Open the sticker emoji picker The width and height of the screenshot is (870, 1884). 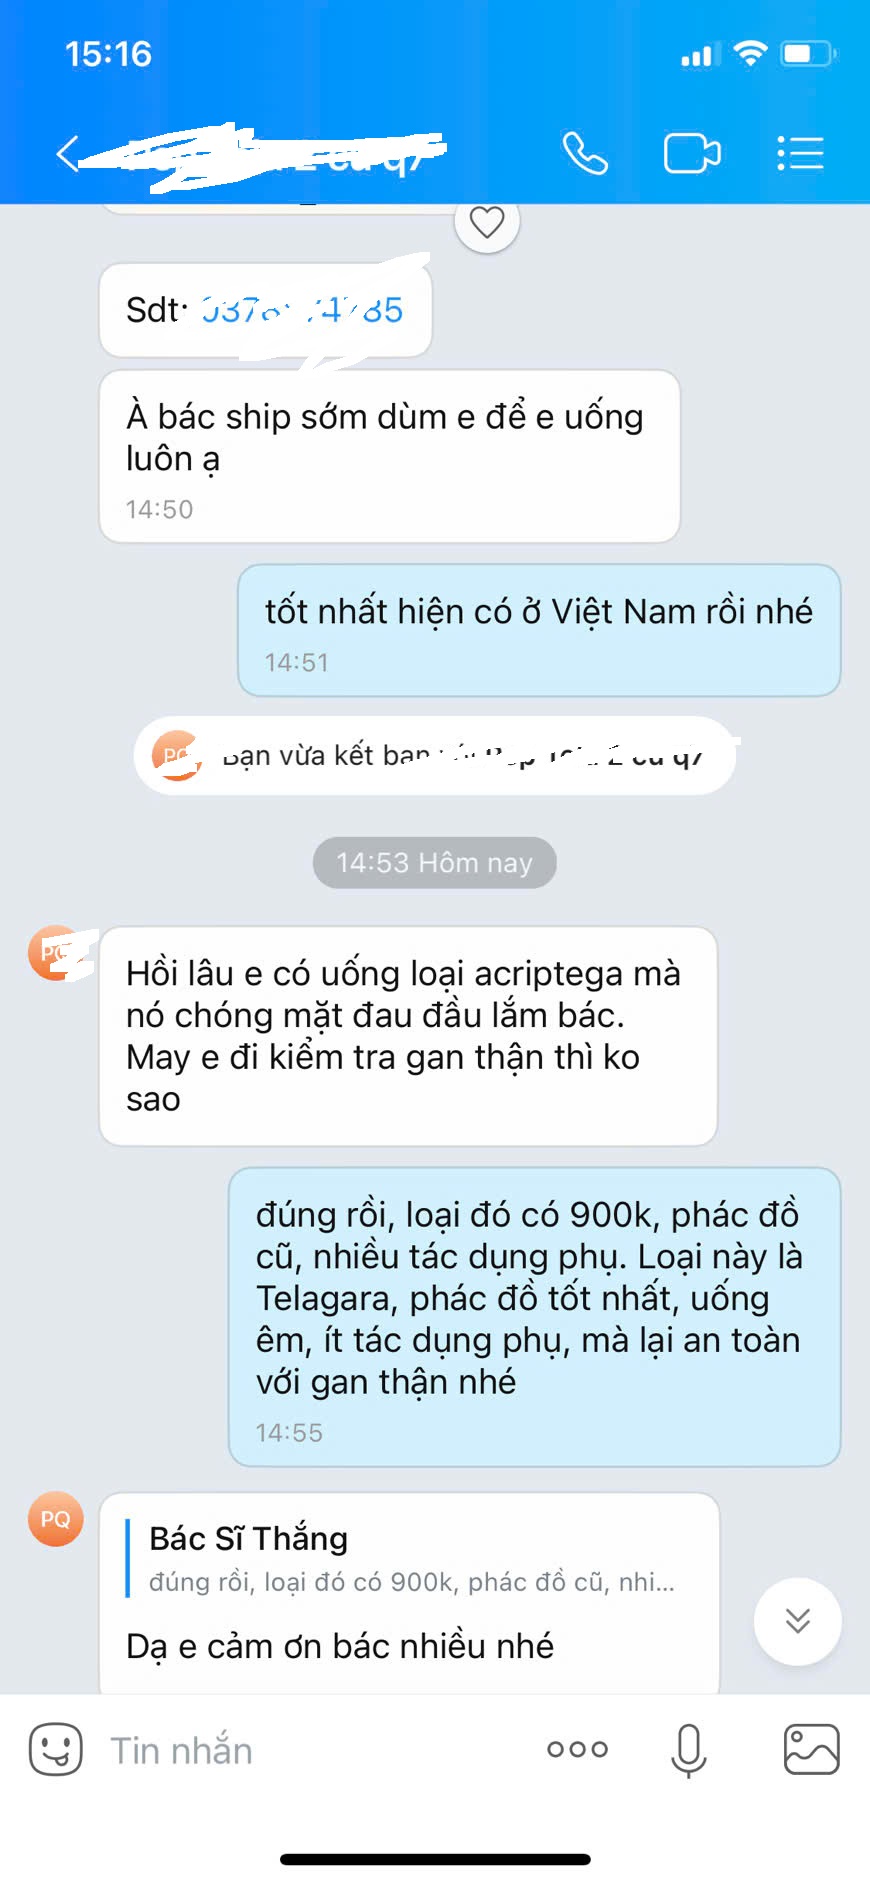tap(56, 1749)
